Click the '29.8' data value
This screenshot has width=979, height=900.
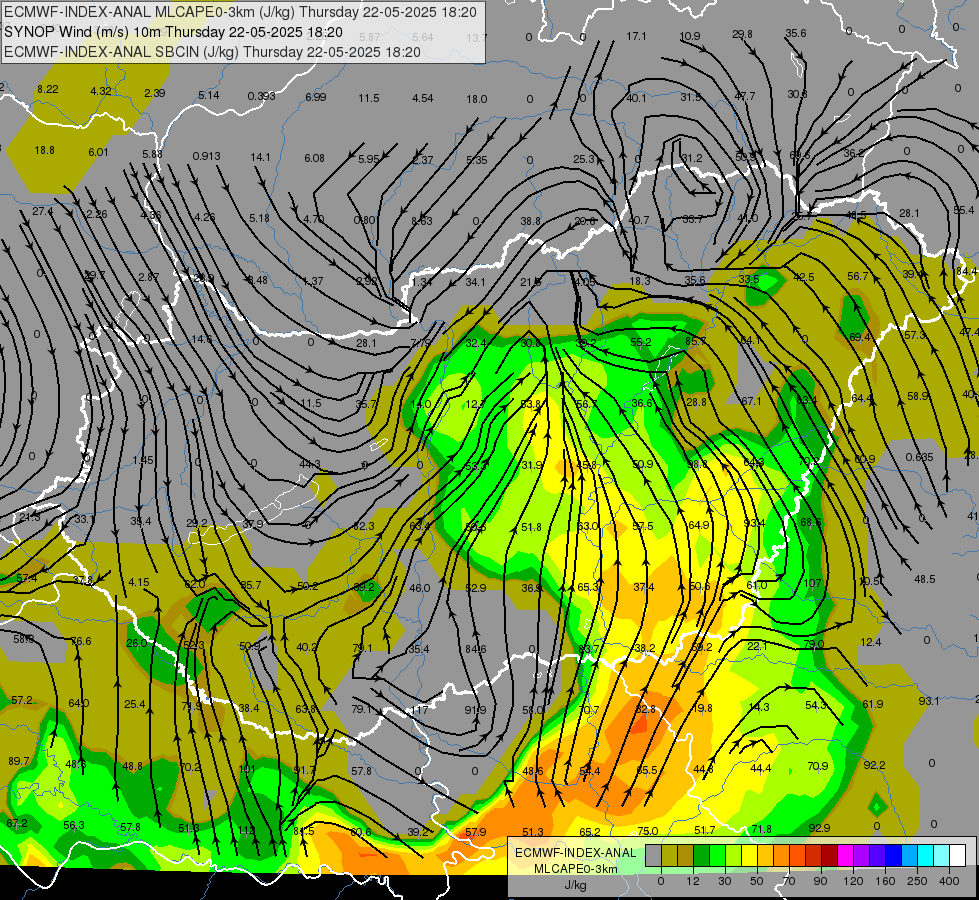click(742, 34)
